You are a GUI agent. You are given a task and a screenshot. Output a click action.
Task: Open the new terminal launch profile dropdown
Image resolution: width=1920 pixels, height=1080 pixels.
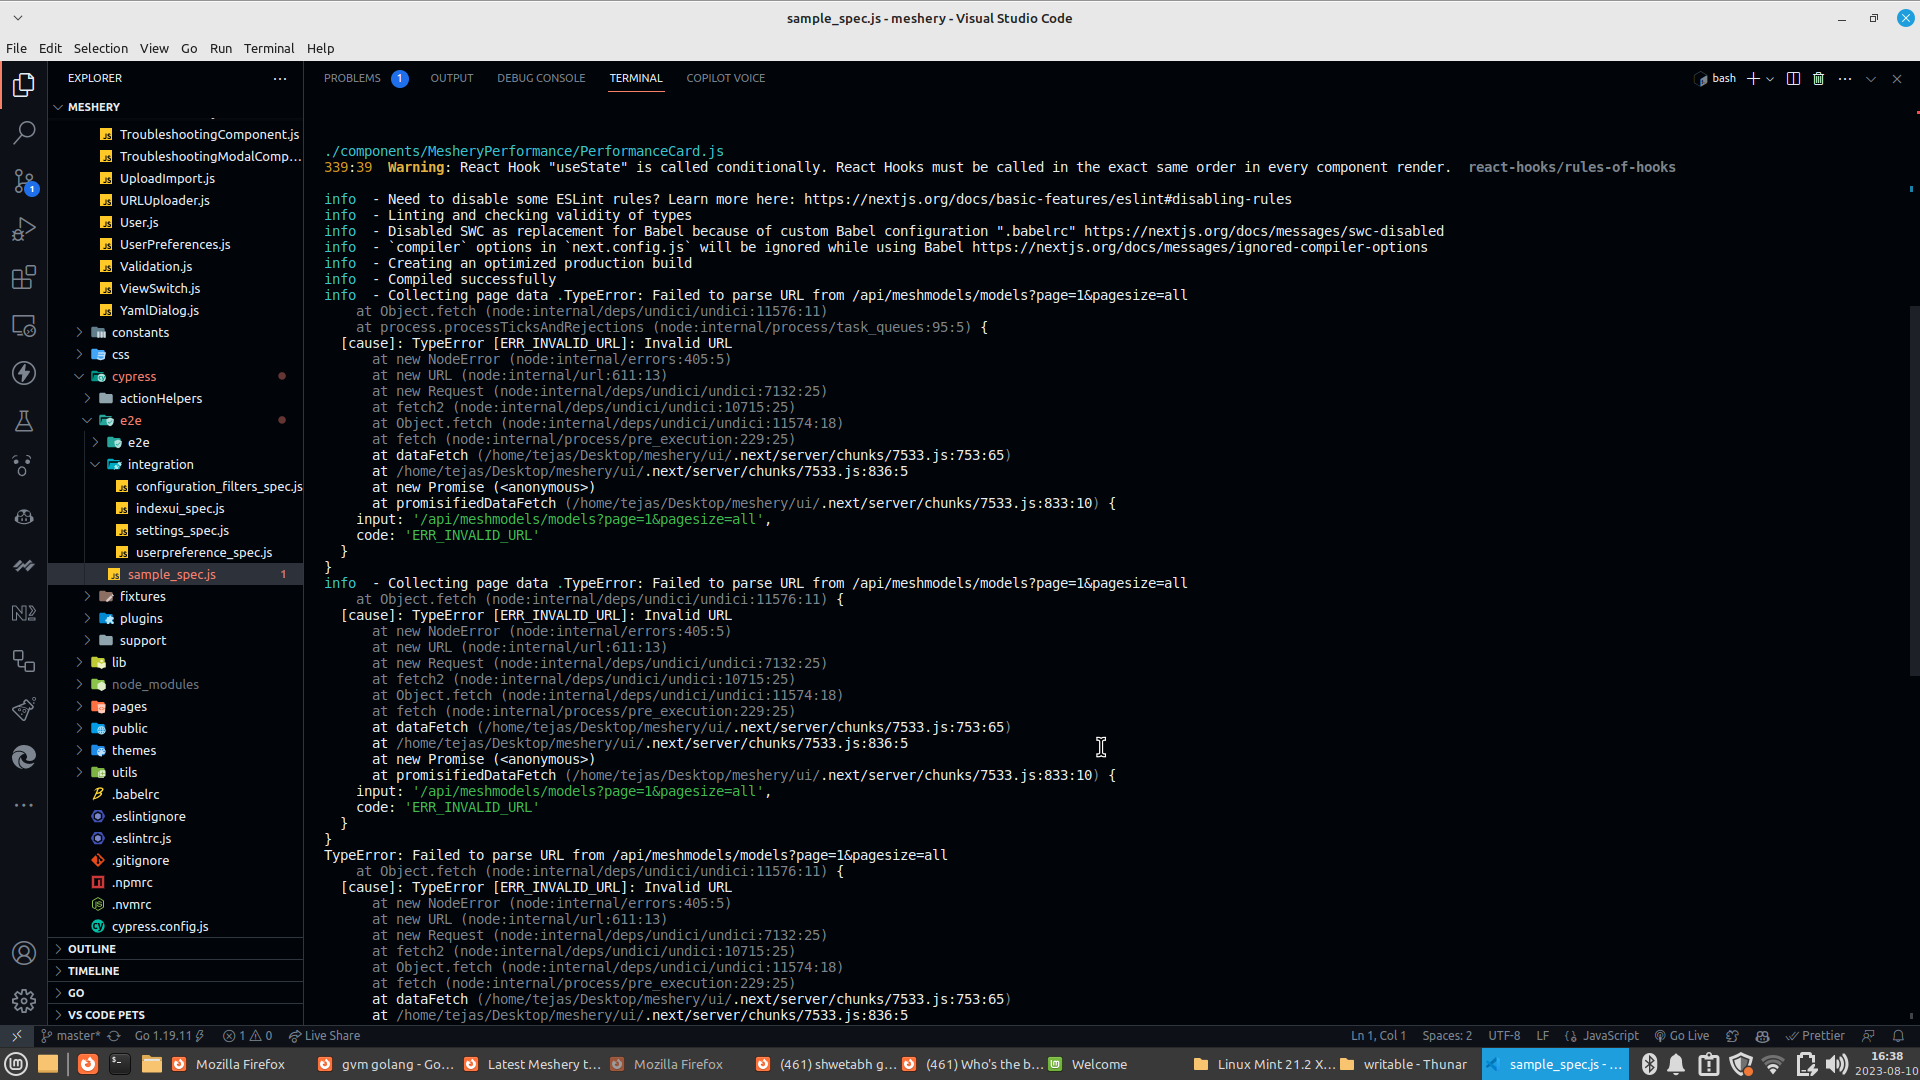tap(1770, 78)
